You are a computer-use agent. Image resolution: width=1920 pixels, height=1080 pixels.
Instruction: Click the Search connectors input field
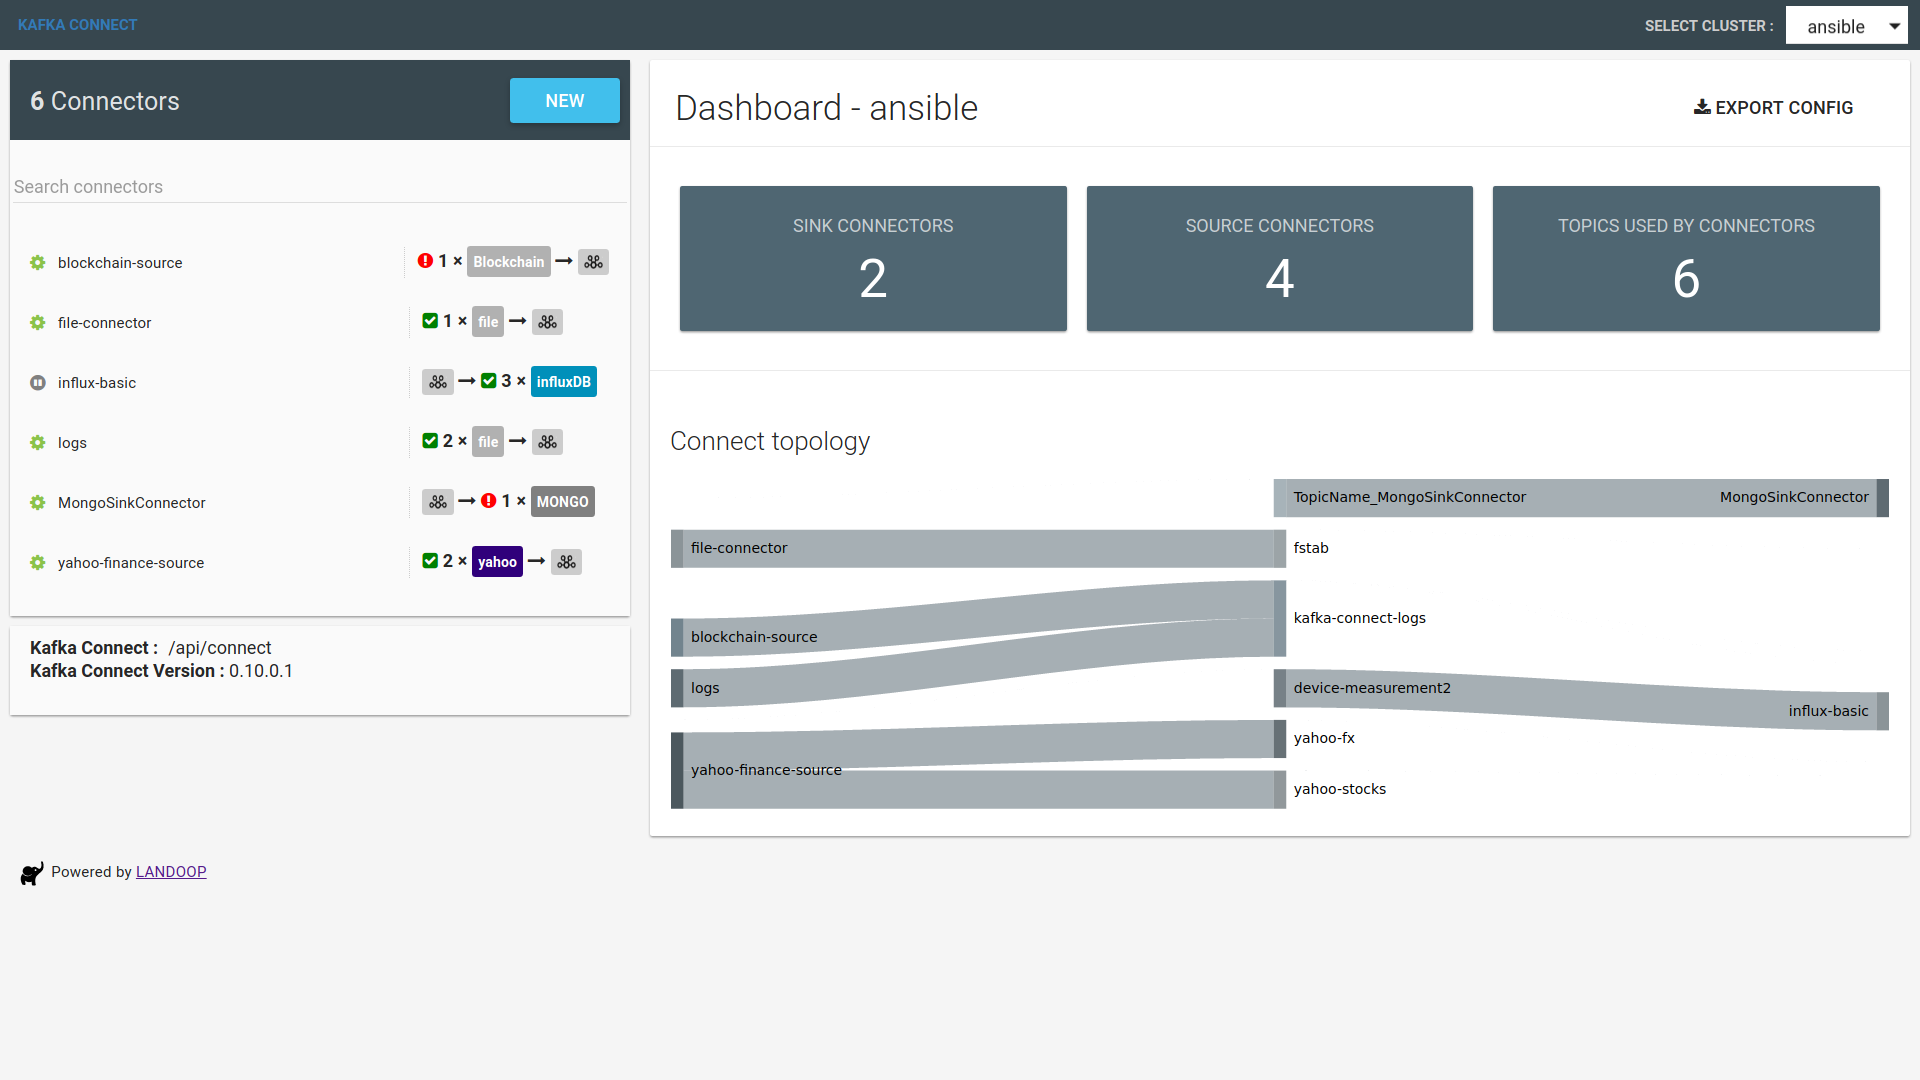click(319, 186)
